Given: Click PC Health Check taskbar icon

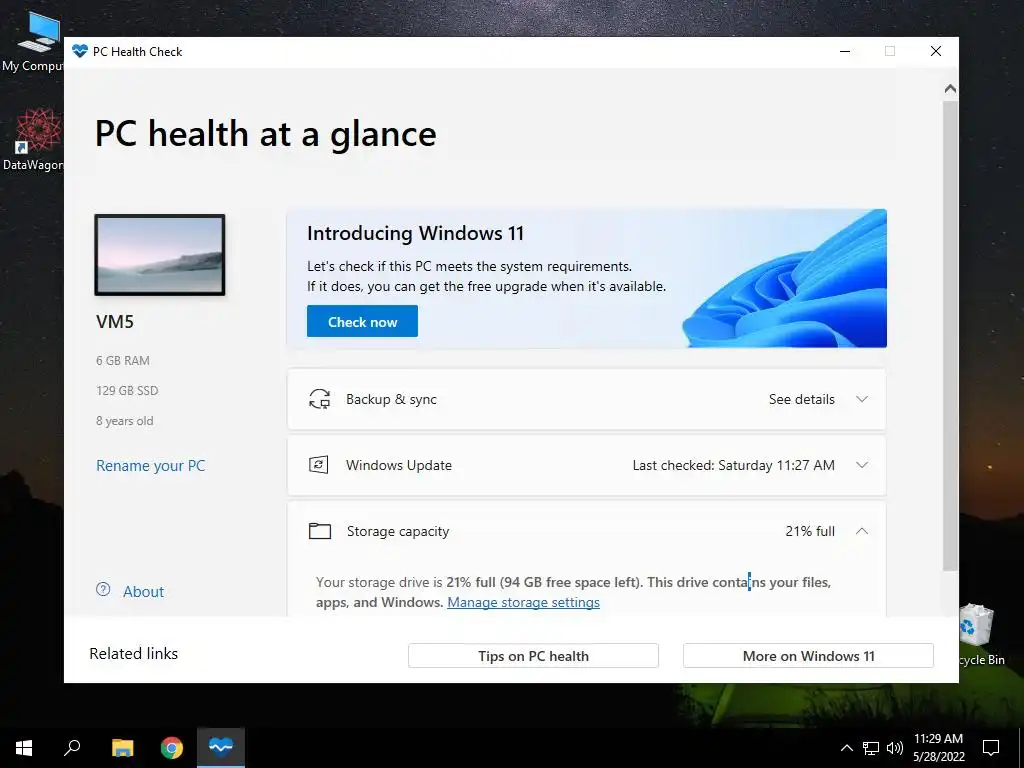Looking at the screenshot, I should pos(221,748).
